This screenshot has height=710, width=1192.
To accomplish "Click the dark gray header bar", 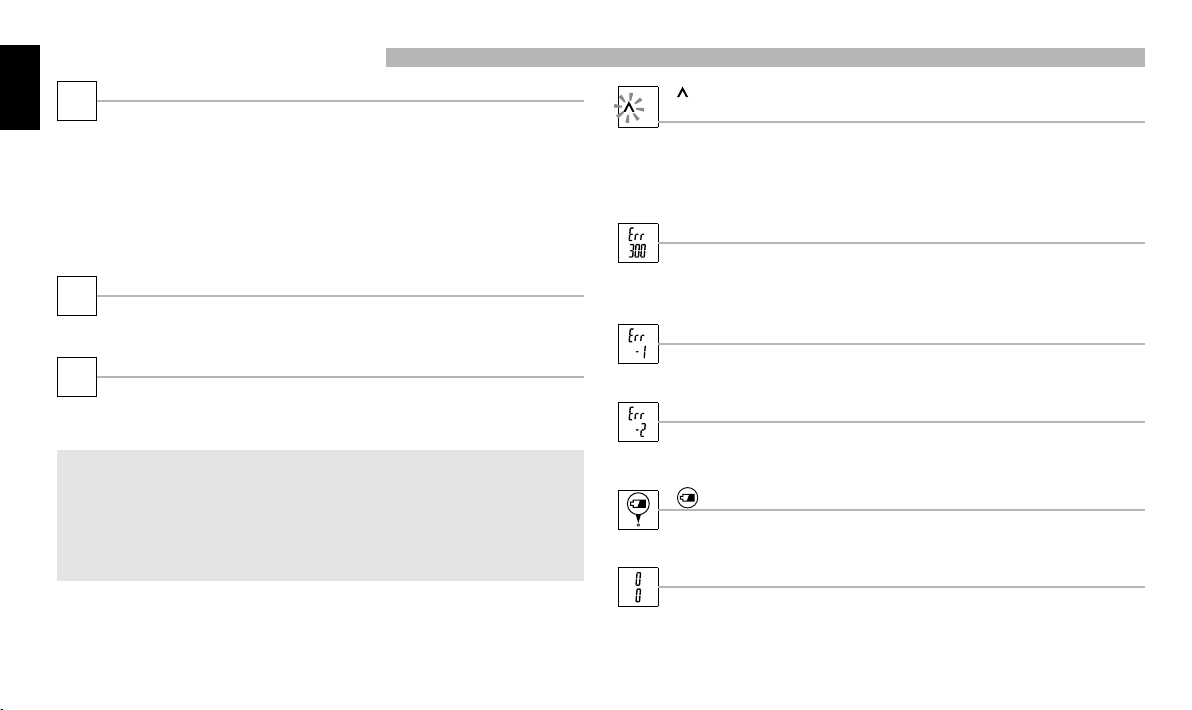I will click(x=765, y=58).
